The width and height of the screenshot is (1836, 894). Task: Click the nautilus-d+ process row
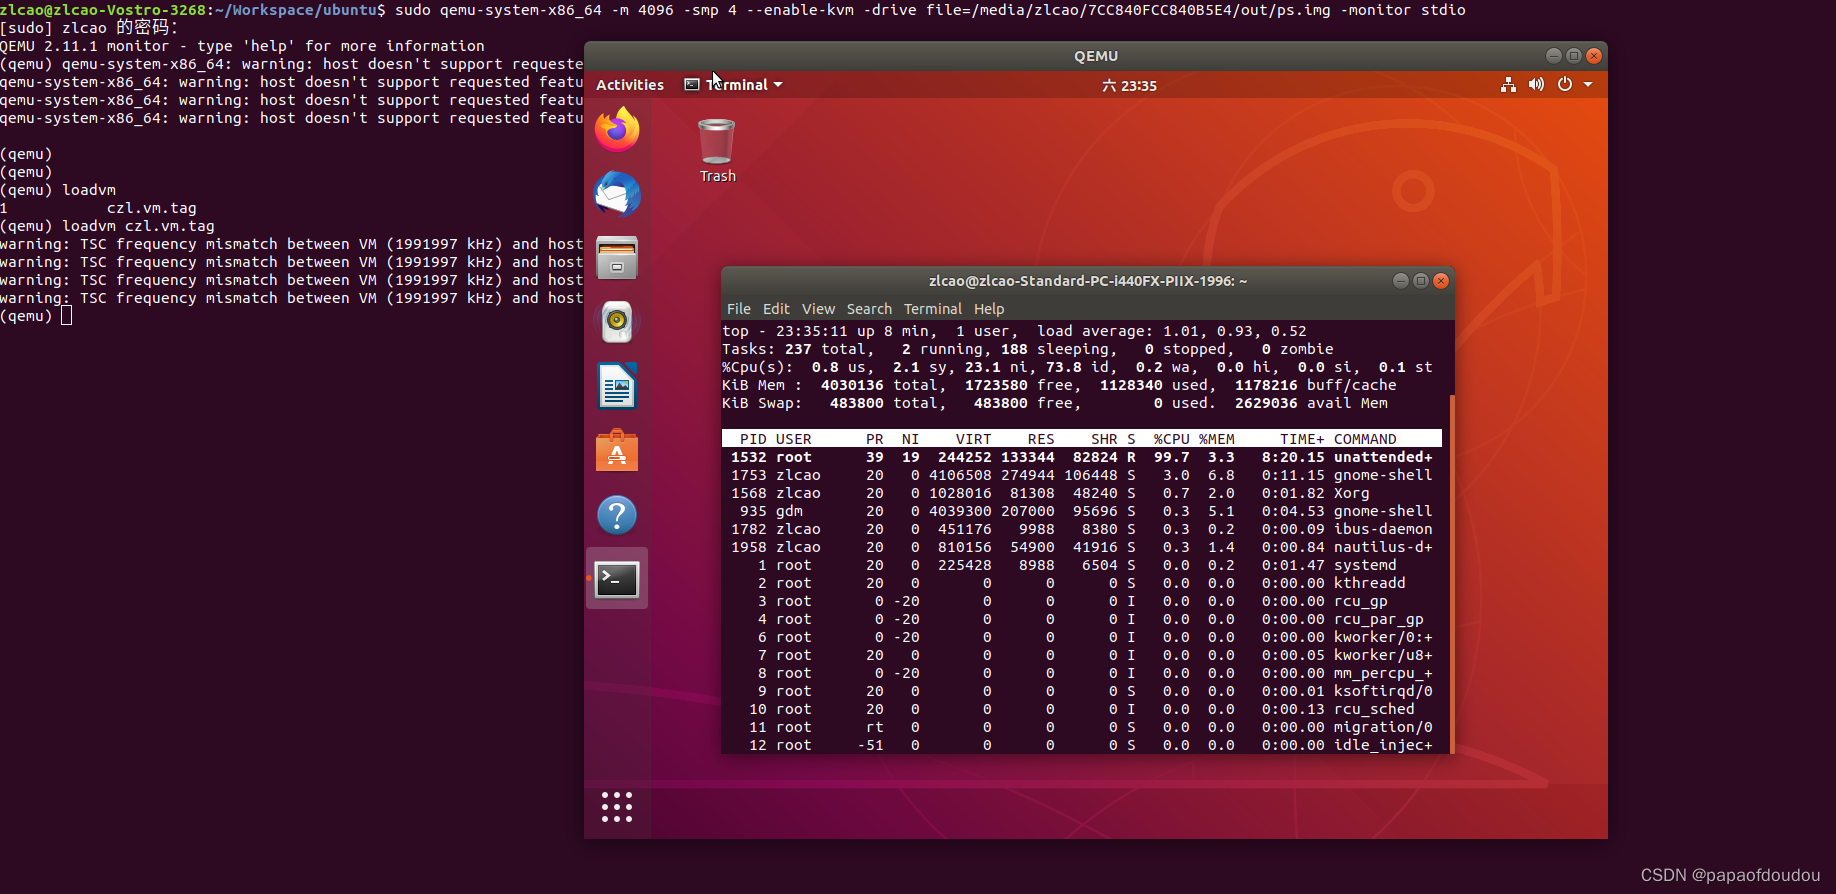tap(1082, 547)
